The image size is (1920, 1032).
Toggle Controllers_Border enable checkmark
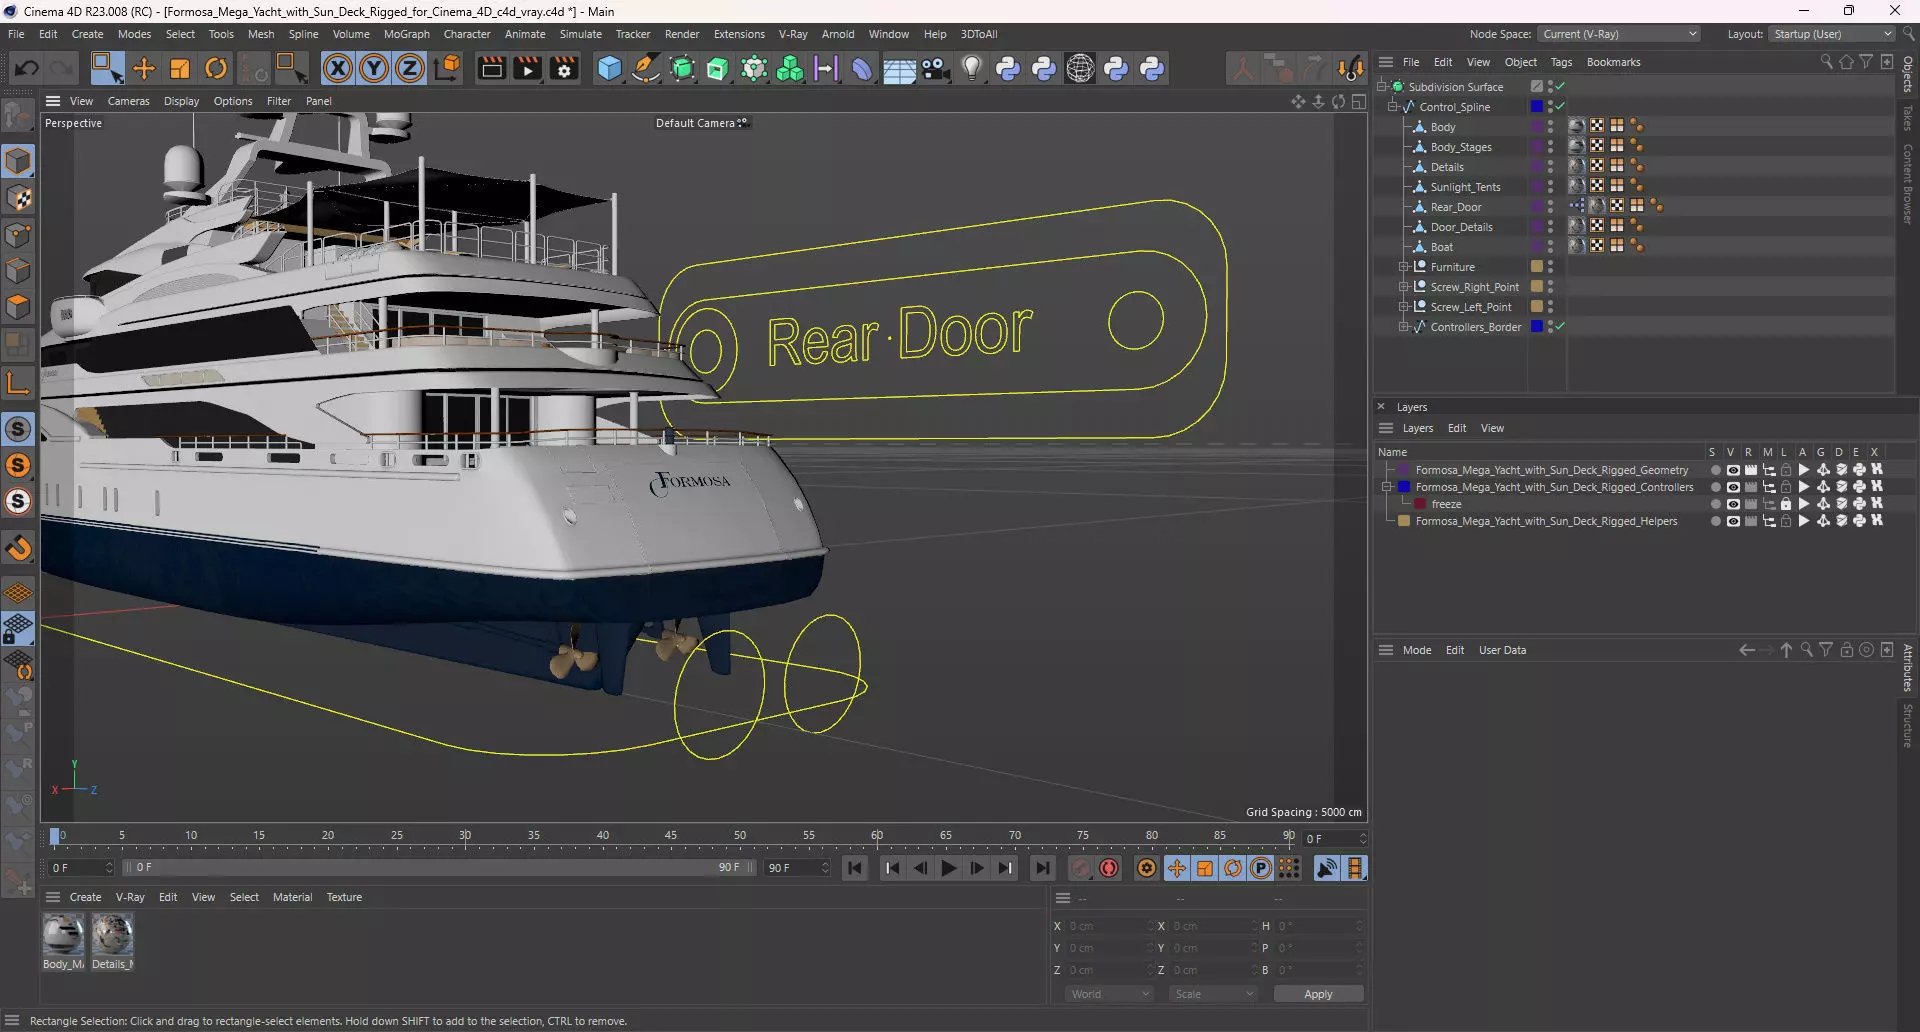(1560, 327)
